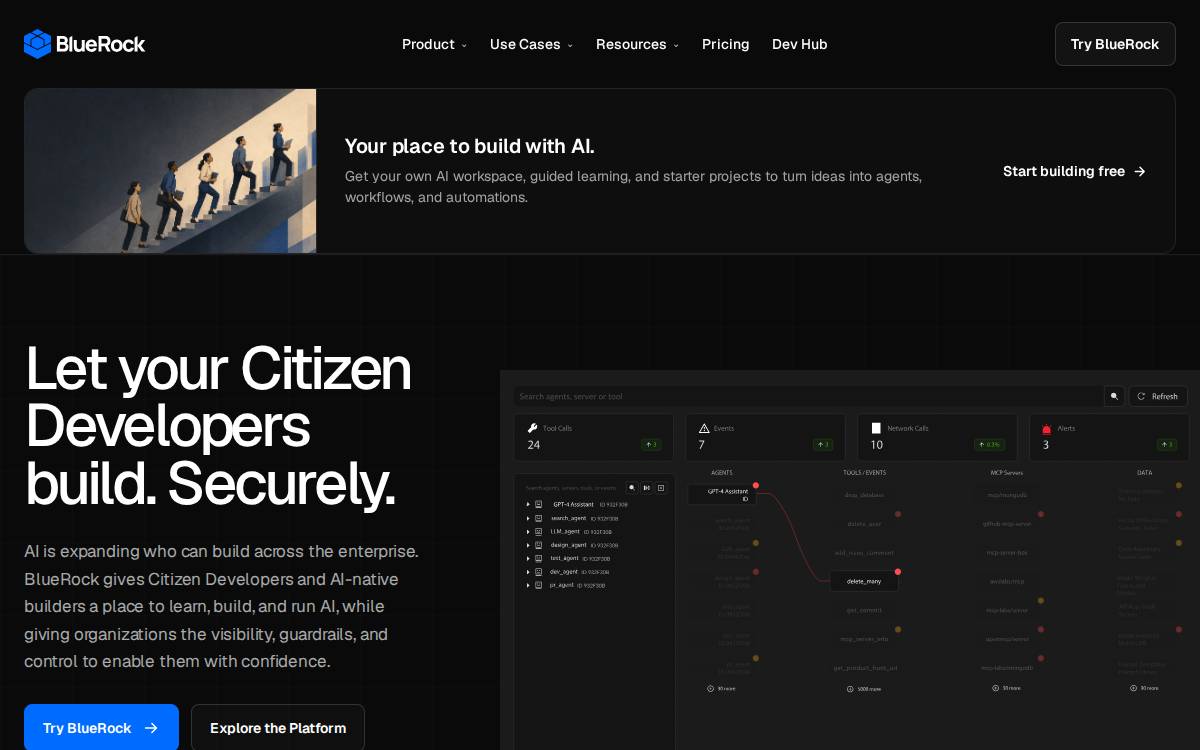Click the agent panel search icon
Screen dimensions: 1200x750
point(632,488)
